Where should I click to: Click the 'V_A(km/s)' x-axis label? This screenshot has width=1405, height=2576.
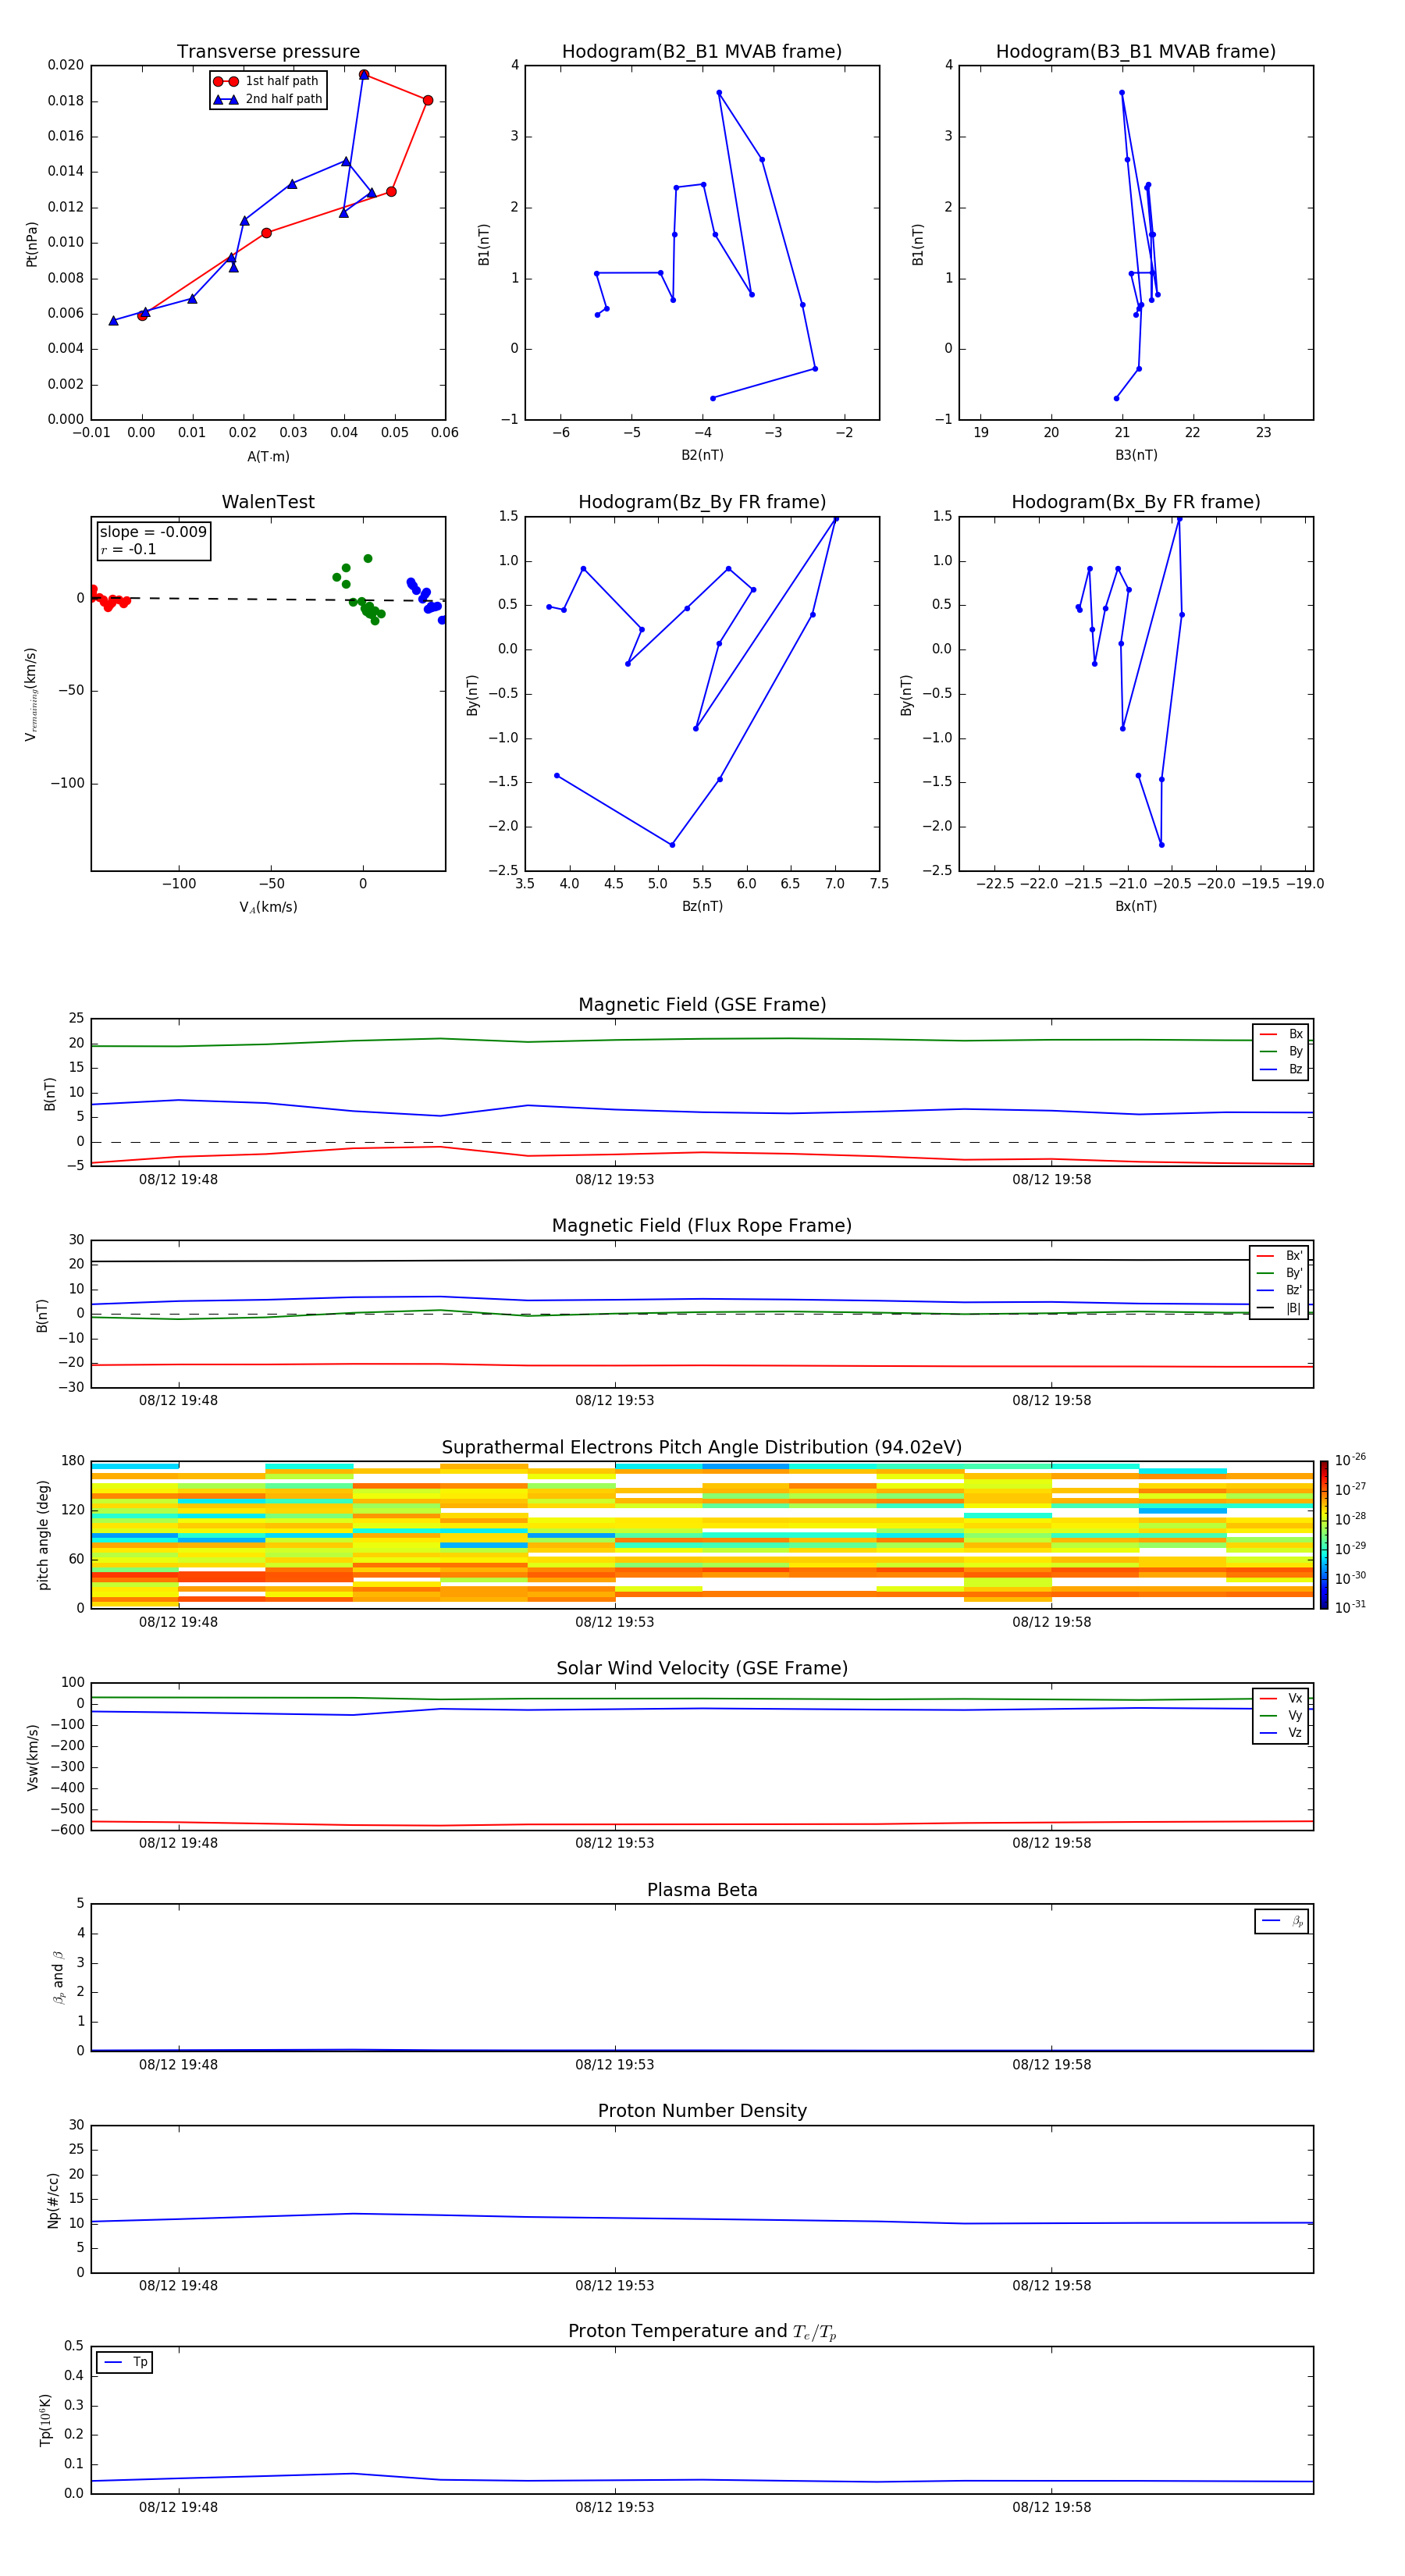click(268, 908)
